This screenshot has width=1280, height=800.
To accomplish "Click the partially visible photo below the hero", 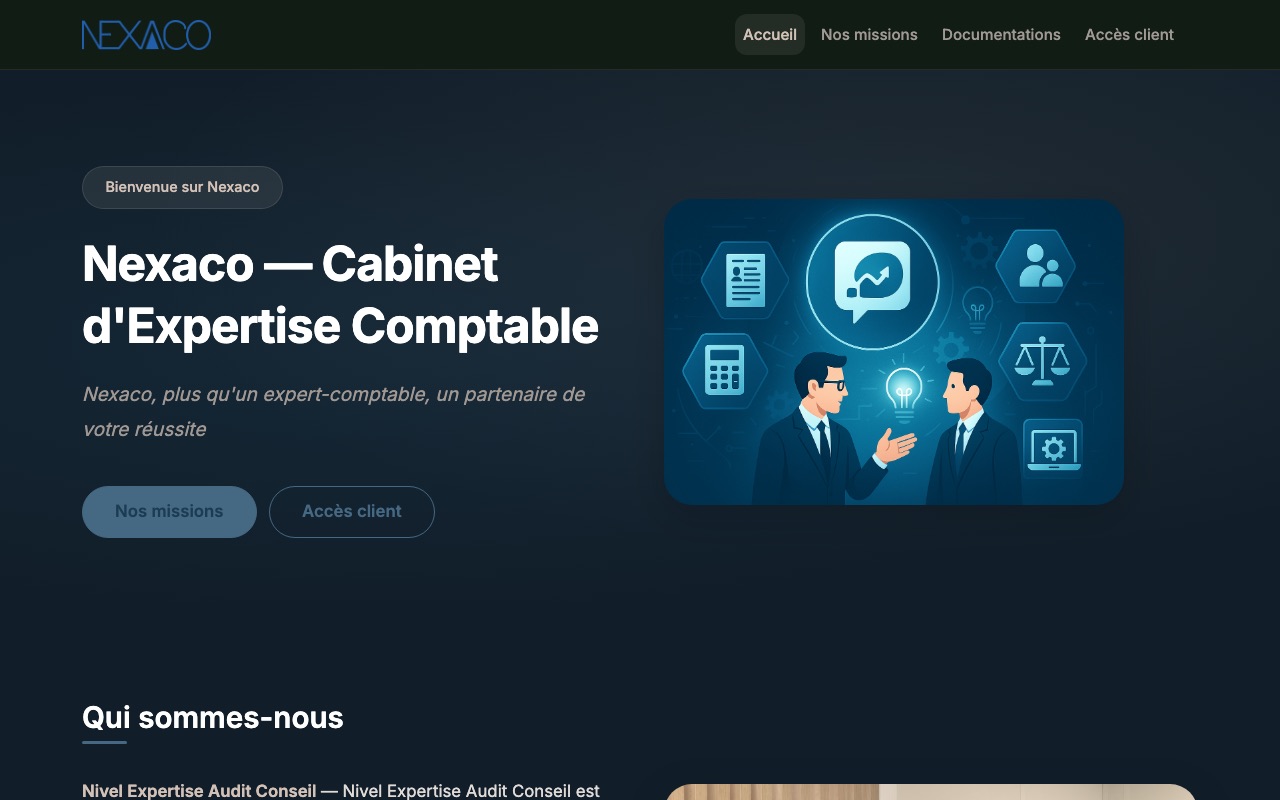I will click(x=931, y=792).
